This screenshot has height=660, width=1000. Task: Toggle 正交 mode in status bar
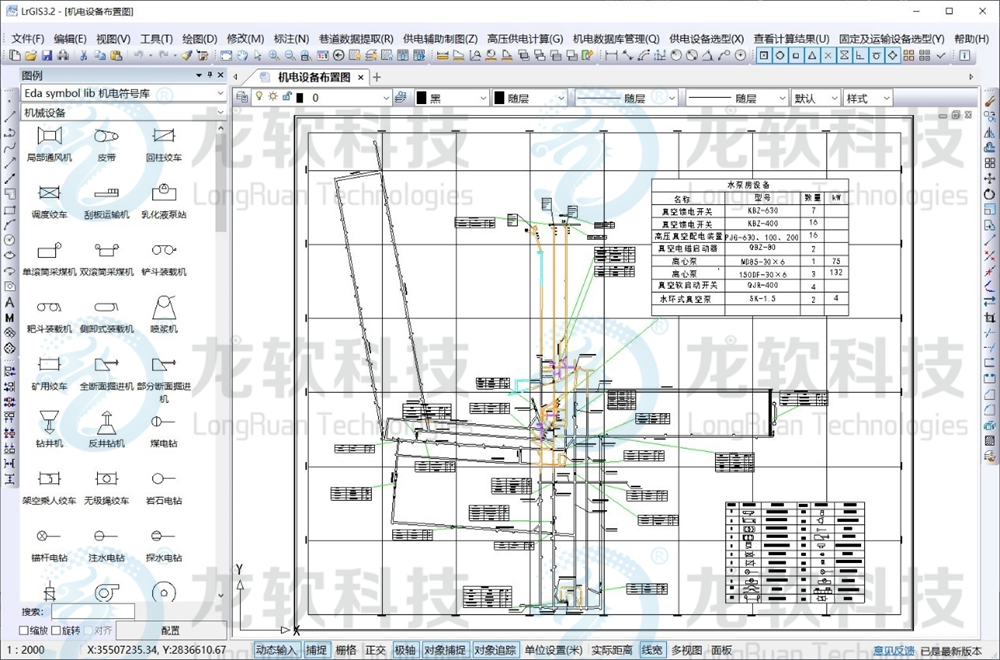[375, 650]
